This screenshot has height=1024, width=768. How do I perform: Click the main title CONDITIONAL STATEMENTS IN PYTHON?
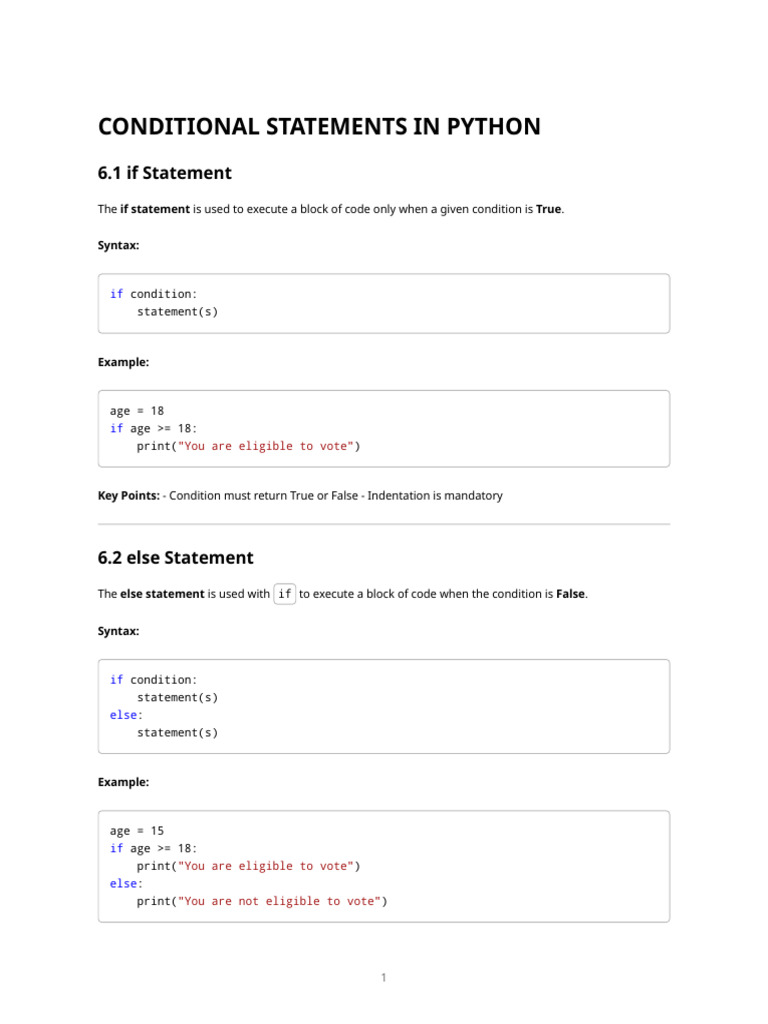pyautogui.click(x=319, y=126)
